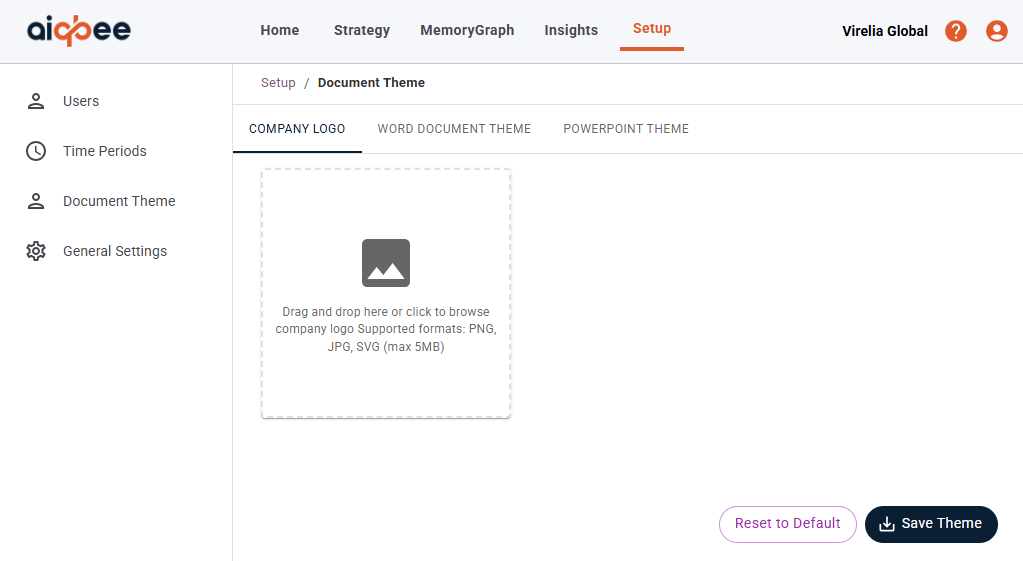Go to the Home menu

[x=280, y=30]
